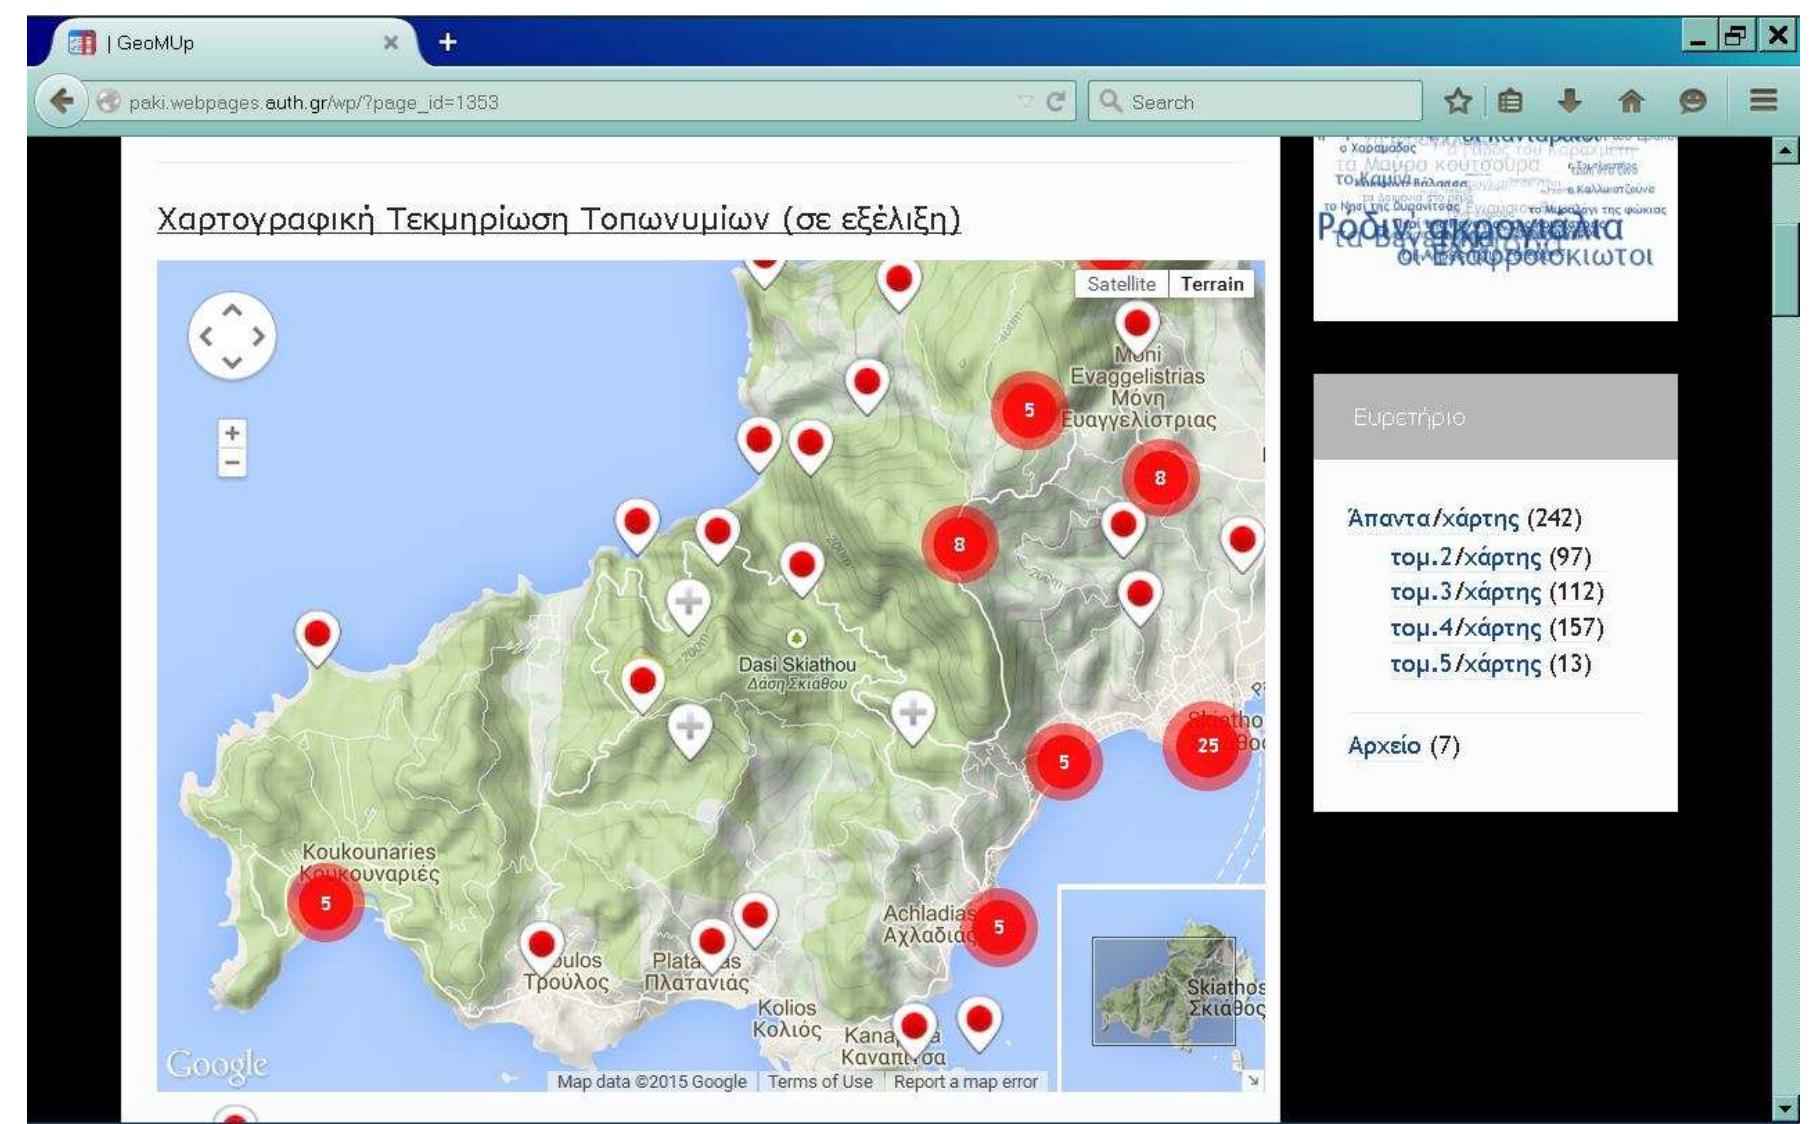Select the Terrain map type

pyautogui.click(x=1212, y=284)
